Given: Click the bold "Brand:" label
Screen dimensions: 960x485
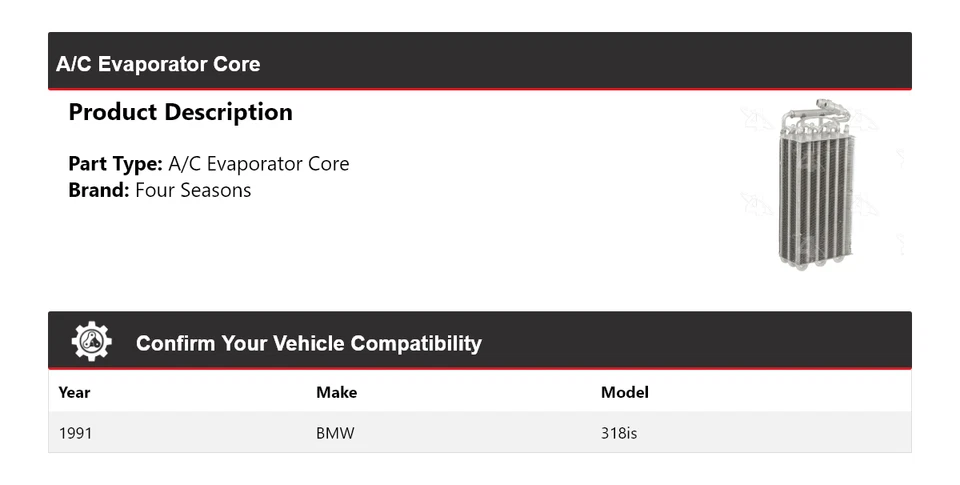Looking at the screenshot, I should 99,190.
